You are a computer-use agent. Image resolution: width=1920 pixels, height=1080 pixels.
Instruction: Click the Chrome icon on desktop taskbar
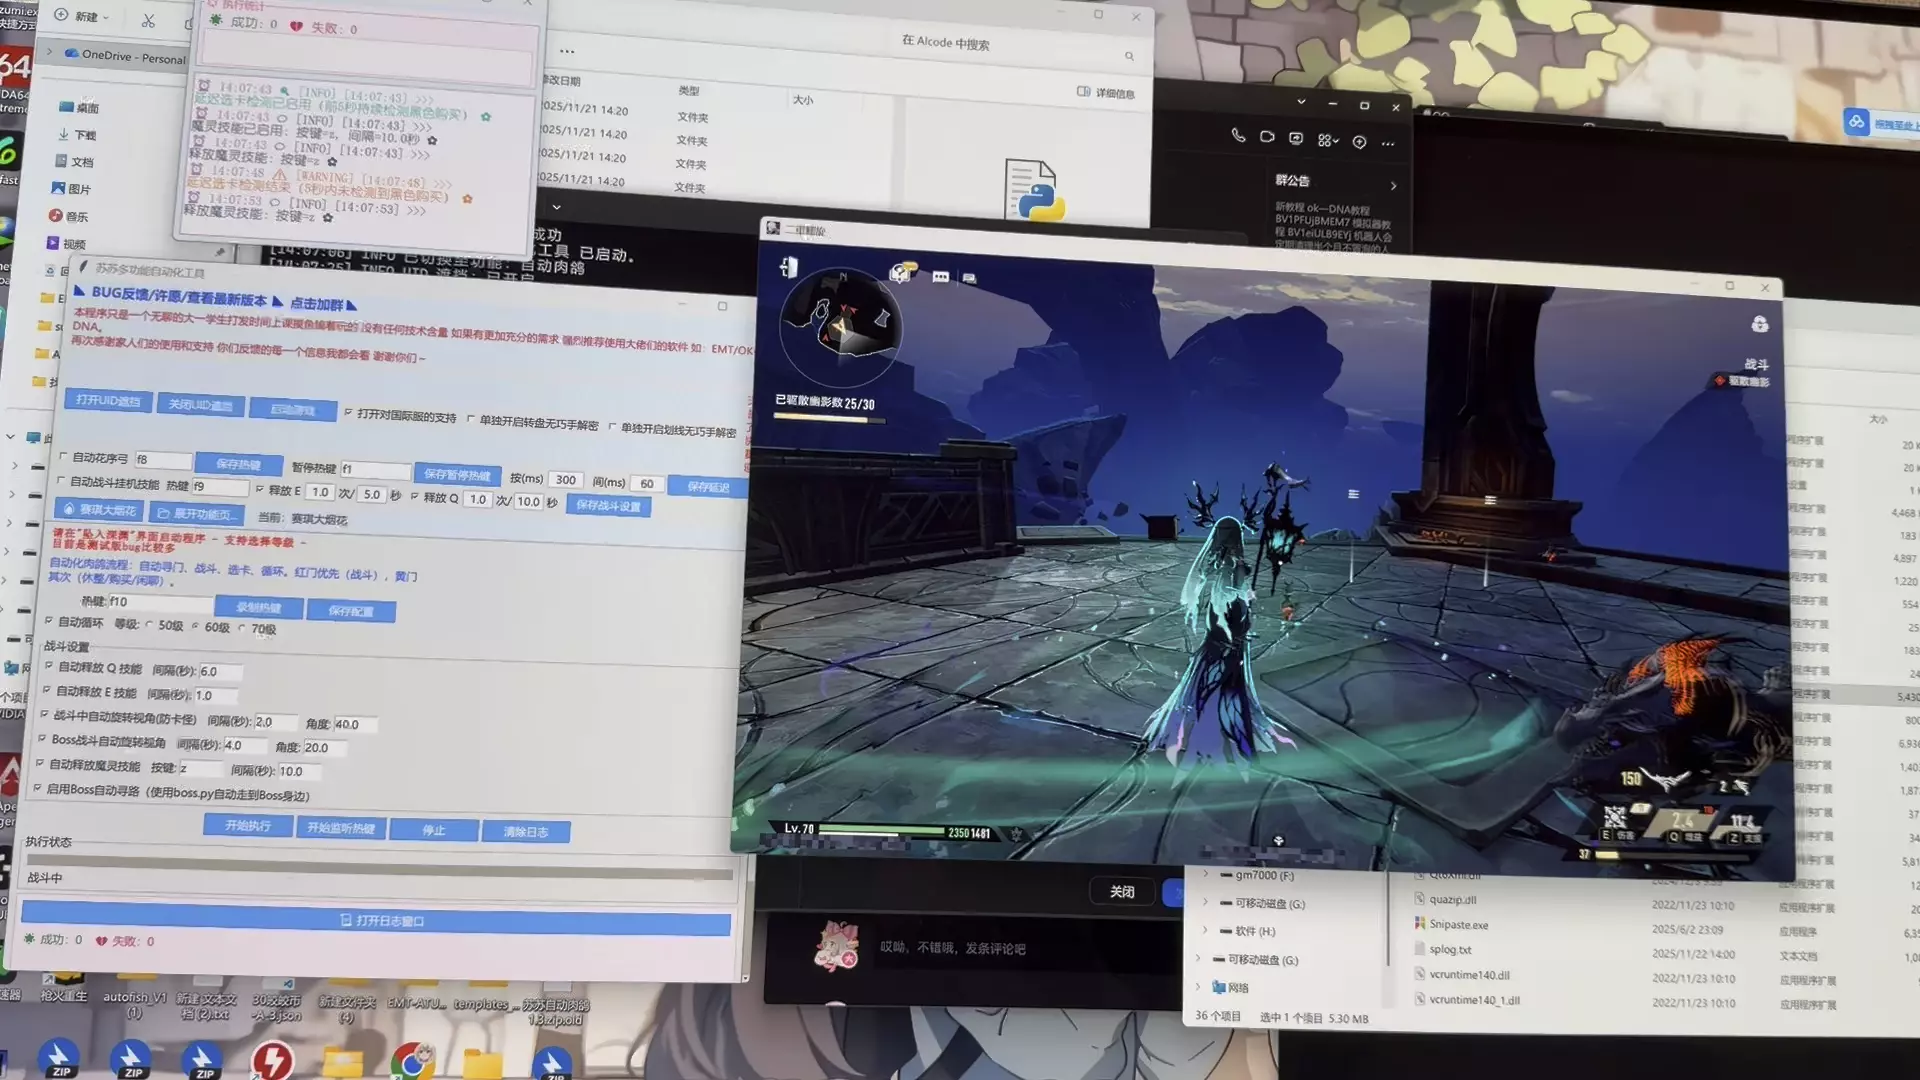(411, 1060)
